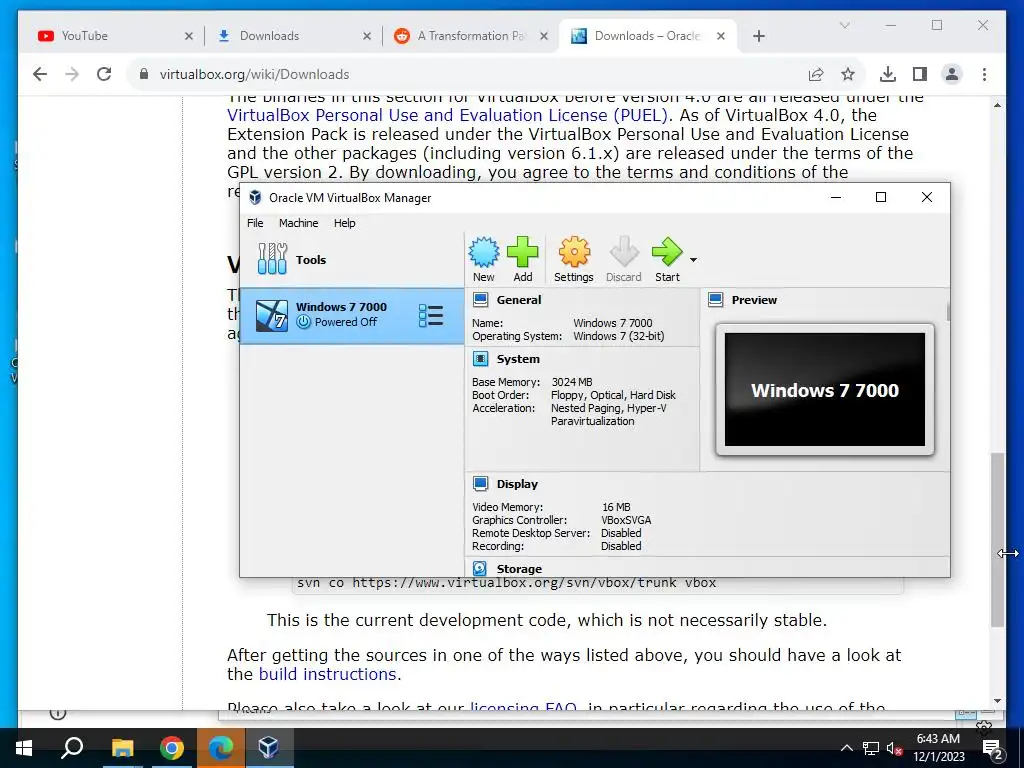Click the Graphics Controller value VBoxSVGA
This screenshot has width=1024, height=768.
coord(626,520)
